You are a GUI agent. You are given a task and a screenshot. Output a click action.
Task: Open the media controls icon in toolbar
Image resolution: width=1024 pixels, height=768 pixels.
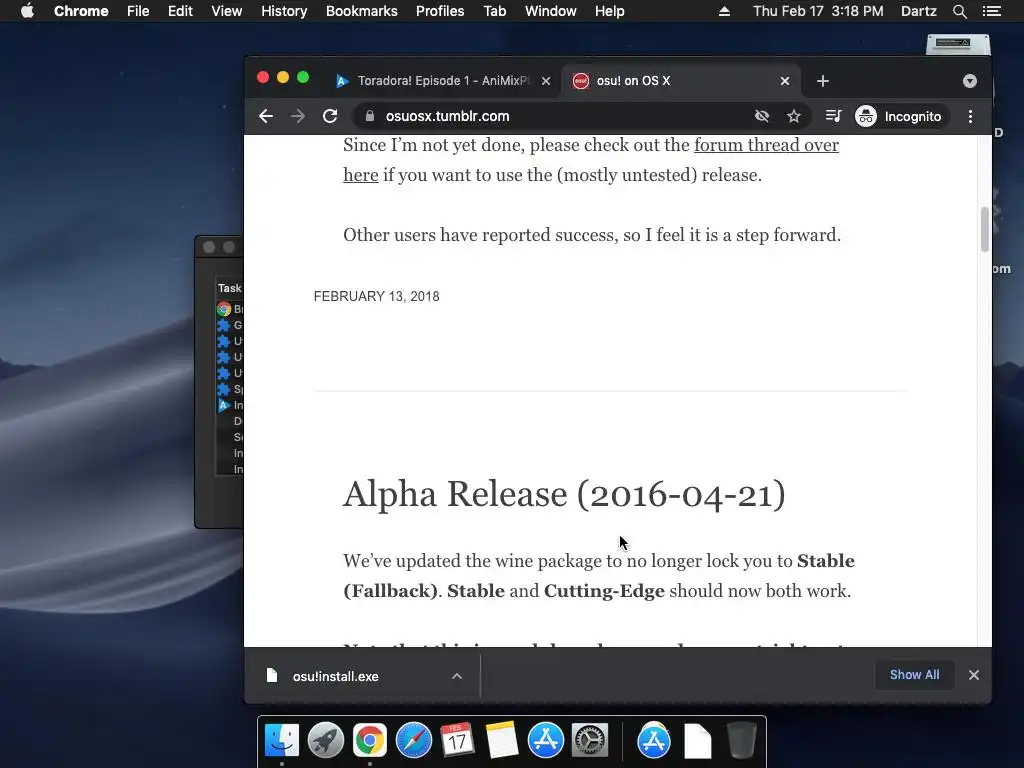833,116
